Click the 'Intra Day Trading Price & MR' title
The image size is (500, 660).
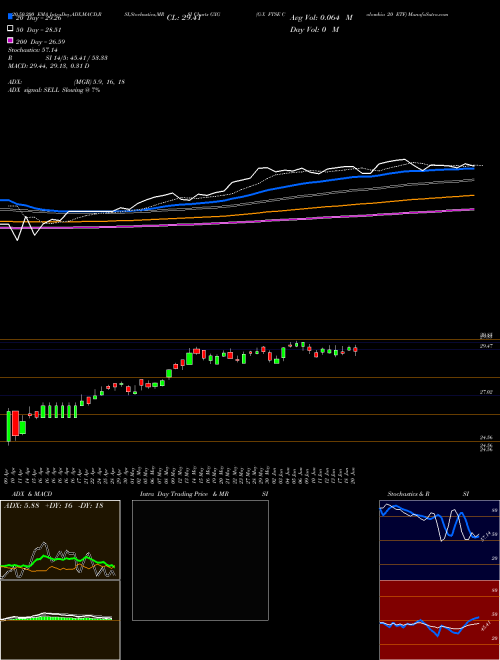(x=184, y=494)
